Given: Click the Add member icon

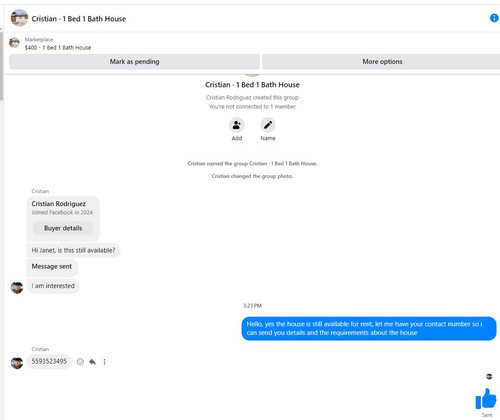Looking at the screenshot, I should (237, 125).
